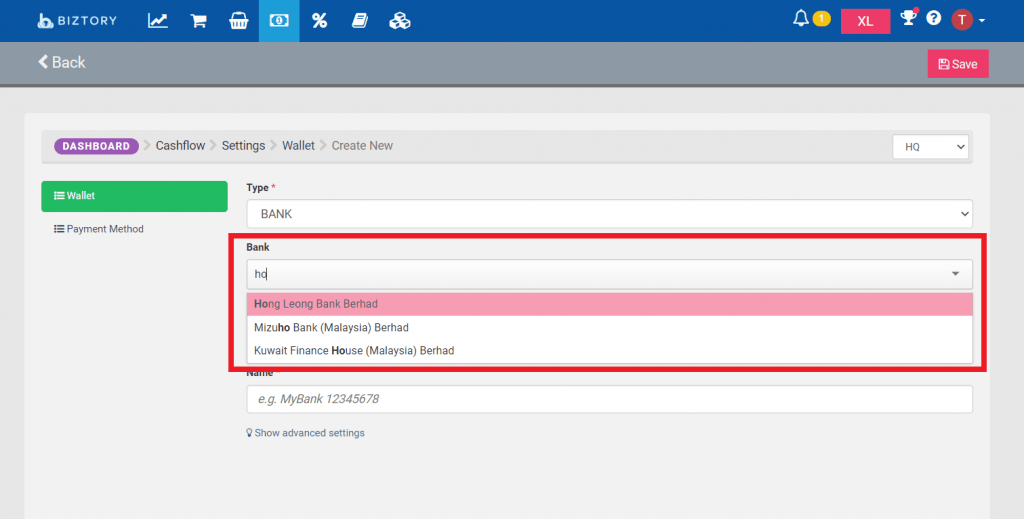The height and width of the screenshot is (519, 1024).
Task: Select the Wallet sidebar tab
Action: click(x=135, y=196)
